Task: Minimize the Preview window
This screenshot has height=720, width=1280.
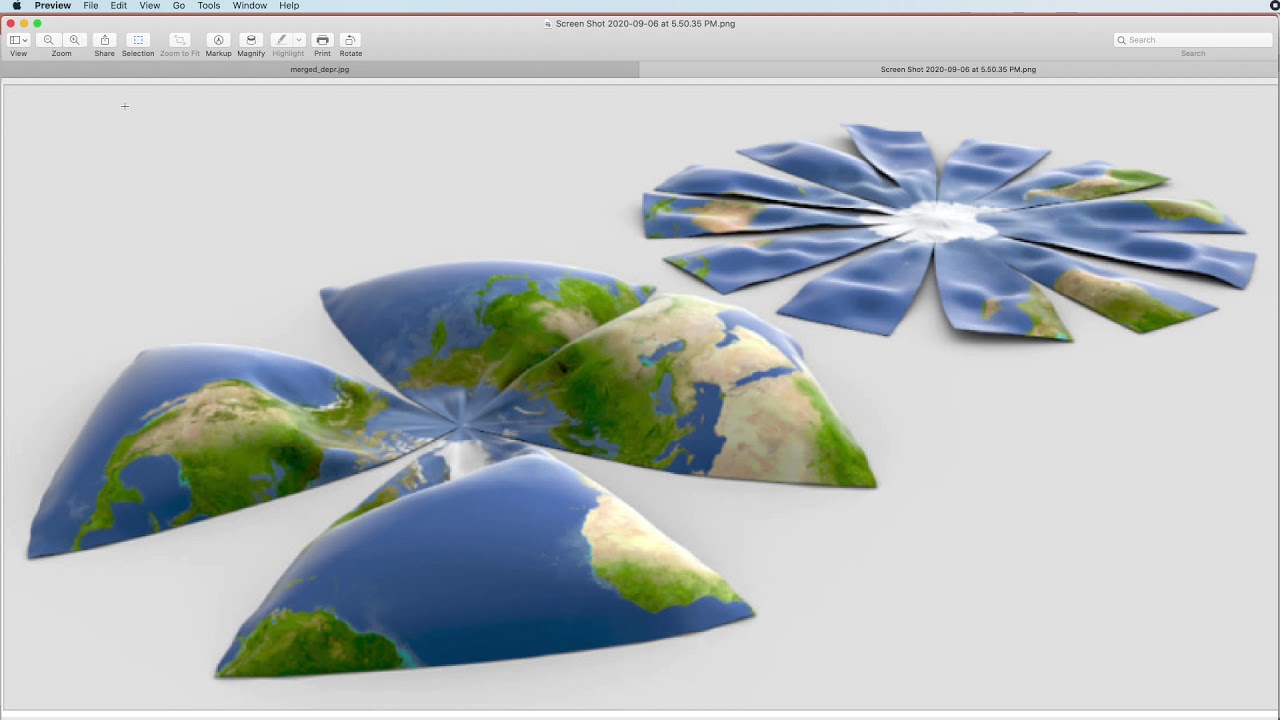Action: [24, 23]
